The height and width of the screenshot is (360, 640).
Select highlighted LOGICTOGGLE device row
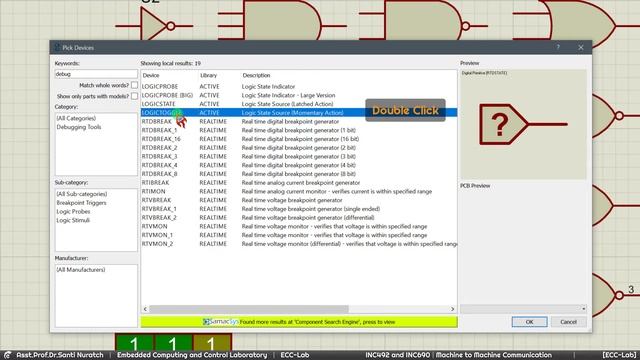299,113
